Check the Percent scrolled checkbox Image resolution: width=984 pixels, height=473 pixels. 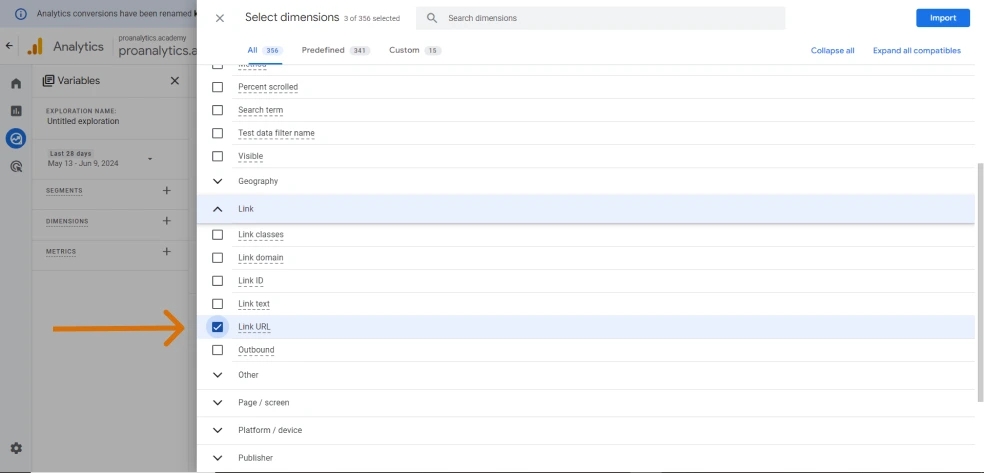point(217,87)
